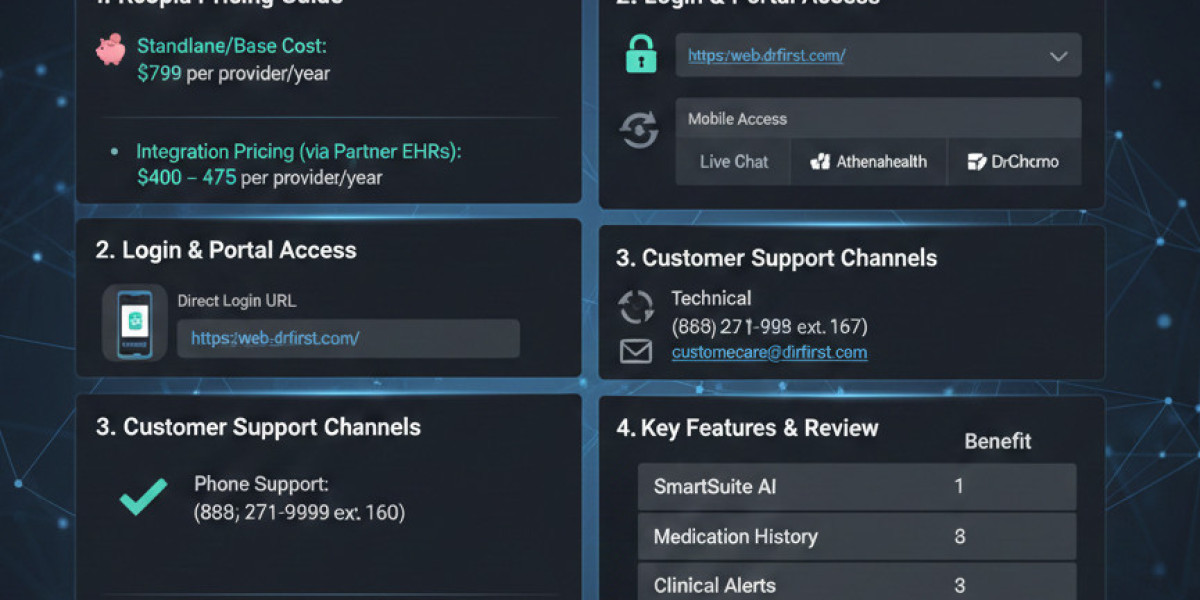Click the Benefit column header
Viewport: 1200px width, 600px height.
(x=997, y=441)
